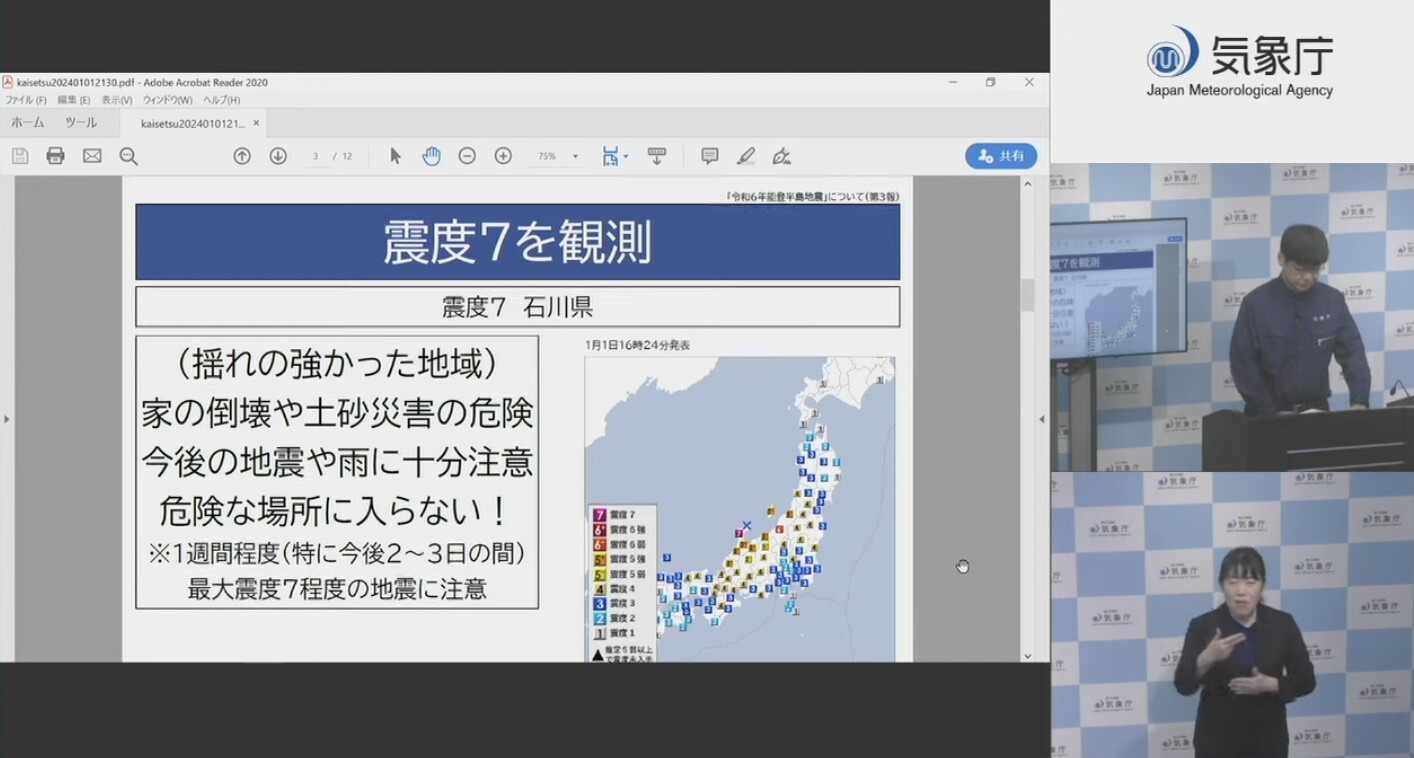1414x758 pixels.
Task: Click the Print icon in the toolbar
Action: (55, 156)
